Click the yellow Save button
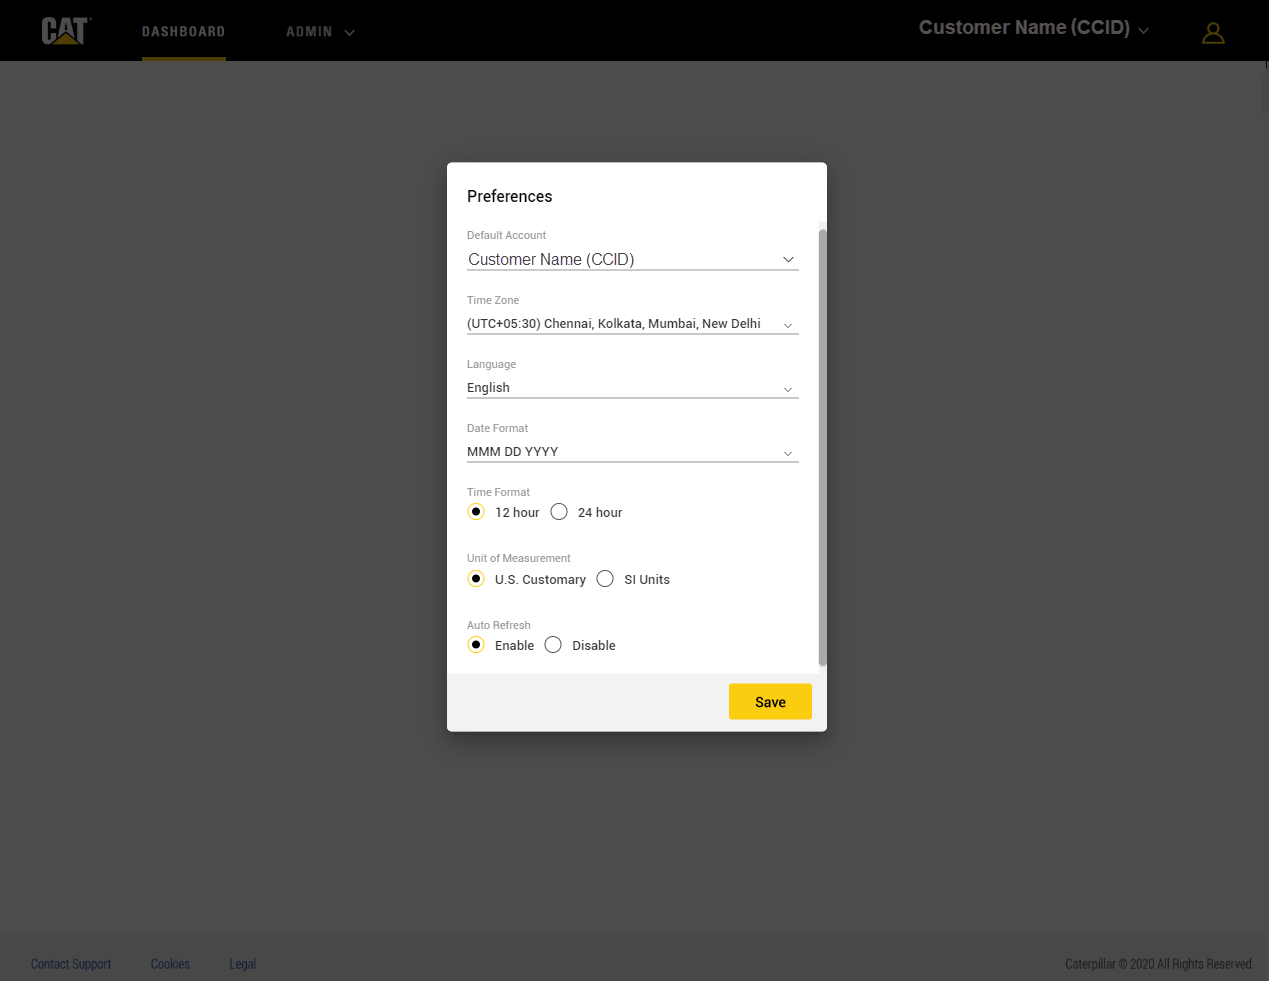 pos(770,702)
